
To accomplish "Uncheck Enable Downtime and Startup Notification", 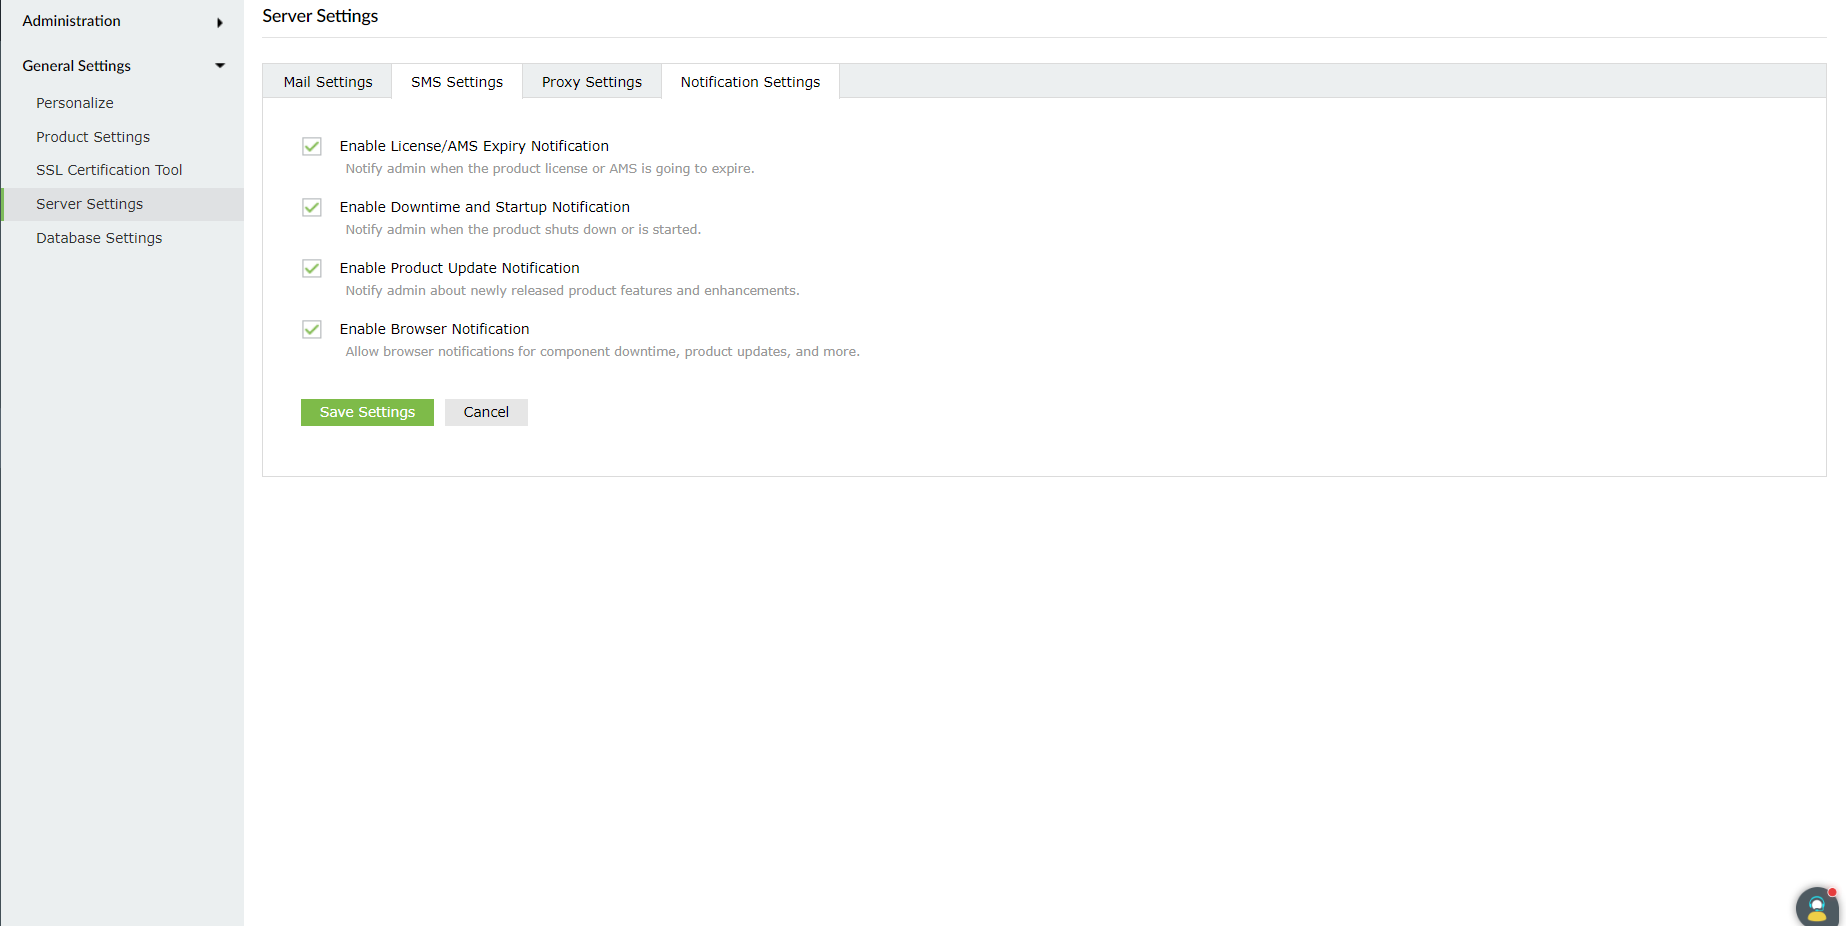I will (x=311, y=207).
